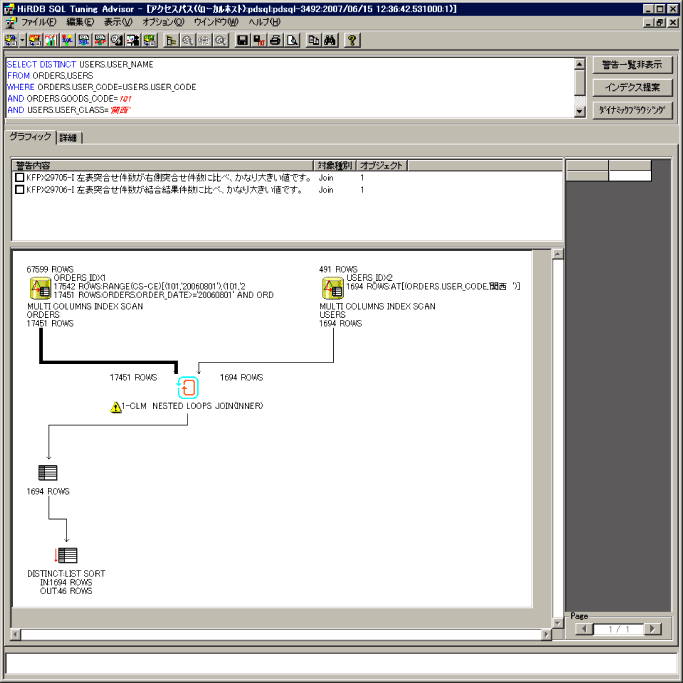Open the small dropdown arrow beside the first toolbar icon
This screenshot has height=683, width=683.
(22, 41)
